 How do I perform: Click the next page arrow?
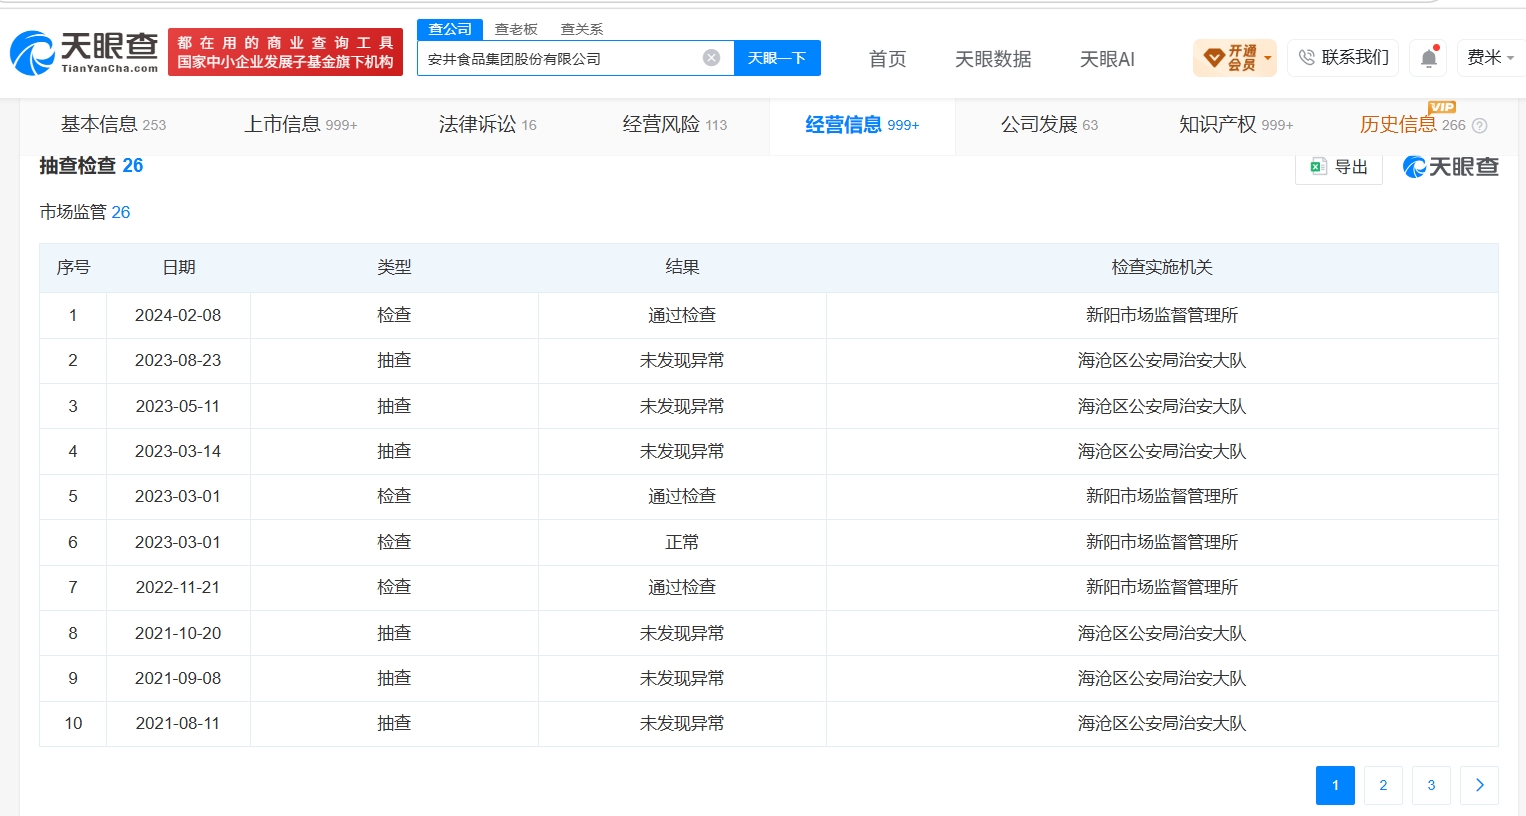click(x=1479, y=785)
